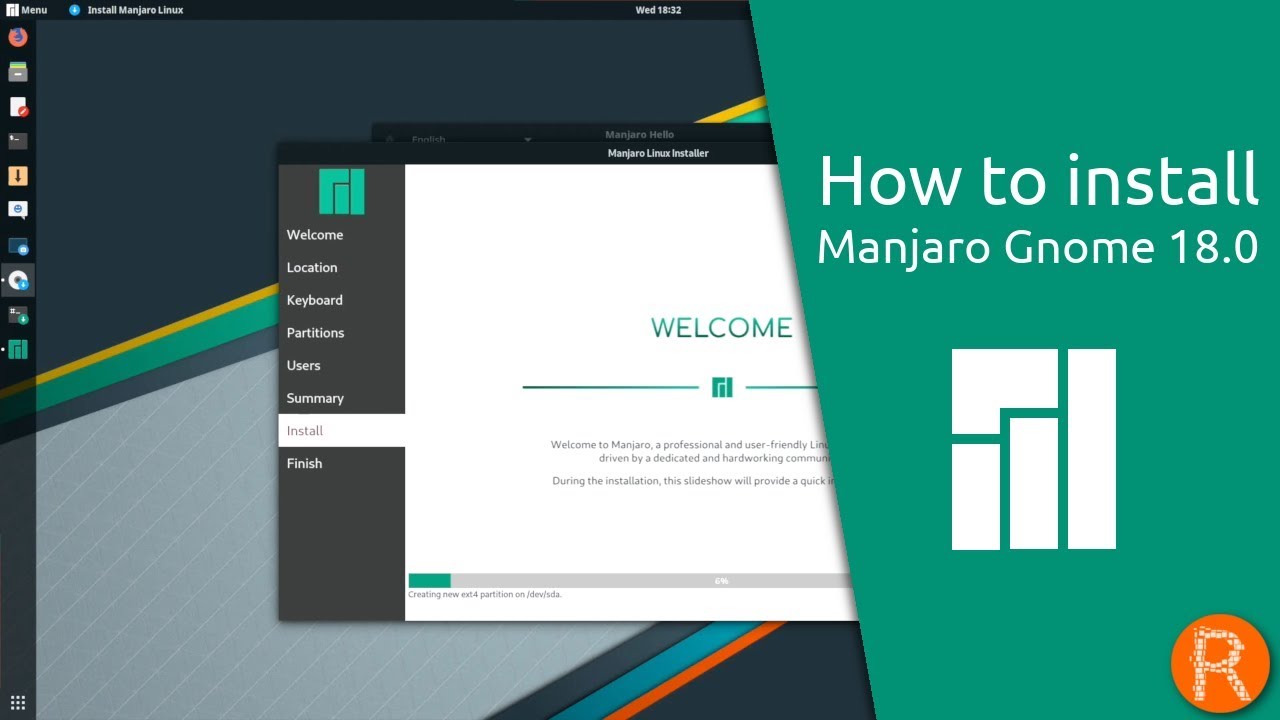
Task: Select the Summary step in installer
Action: (x=342, y=398)
